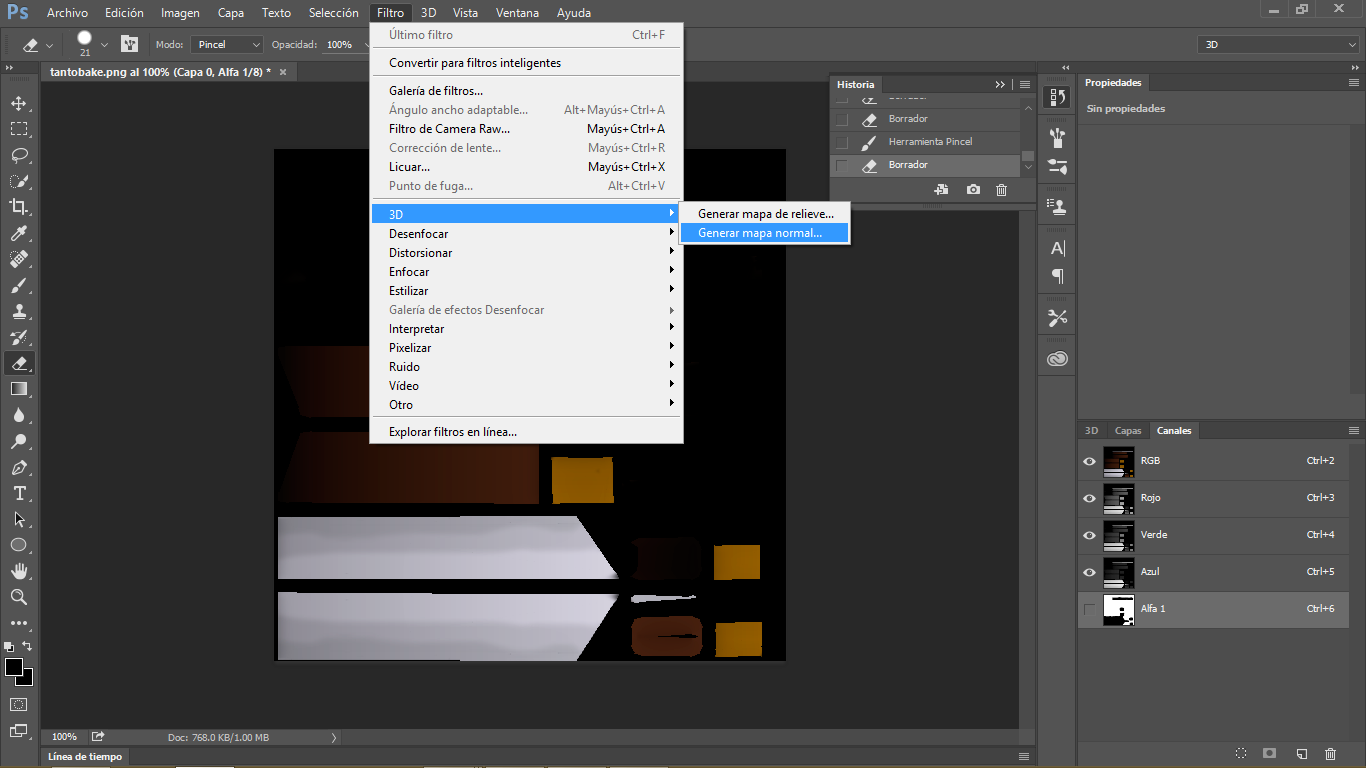This screenshot has height=768, width=1366.
Task: Expand the 3D workspace dropdown
Action: pyautogui.click(x=1278, y=45)
